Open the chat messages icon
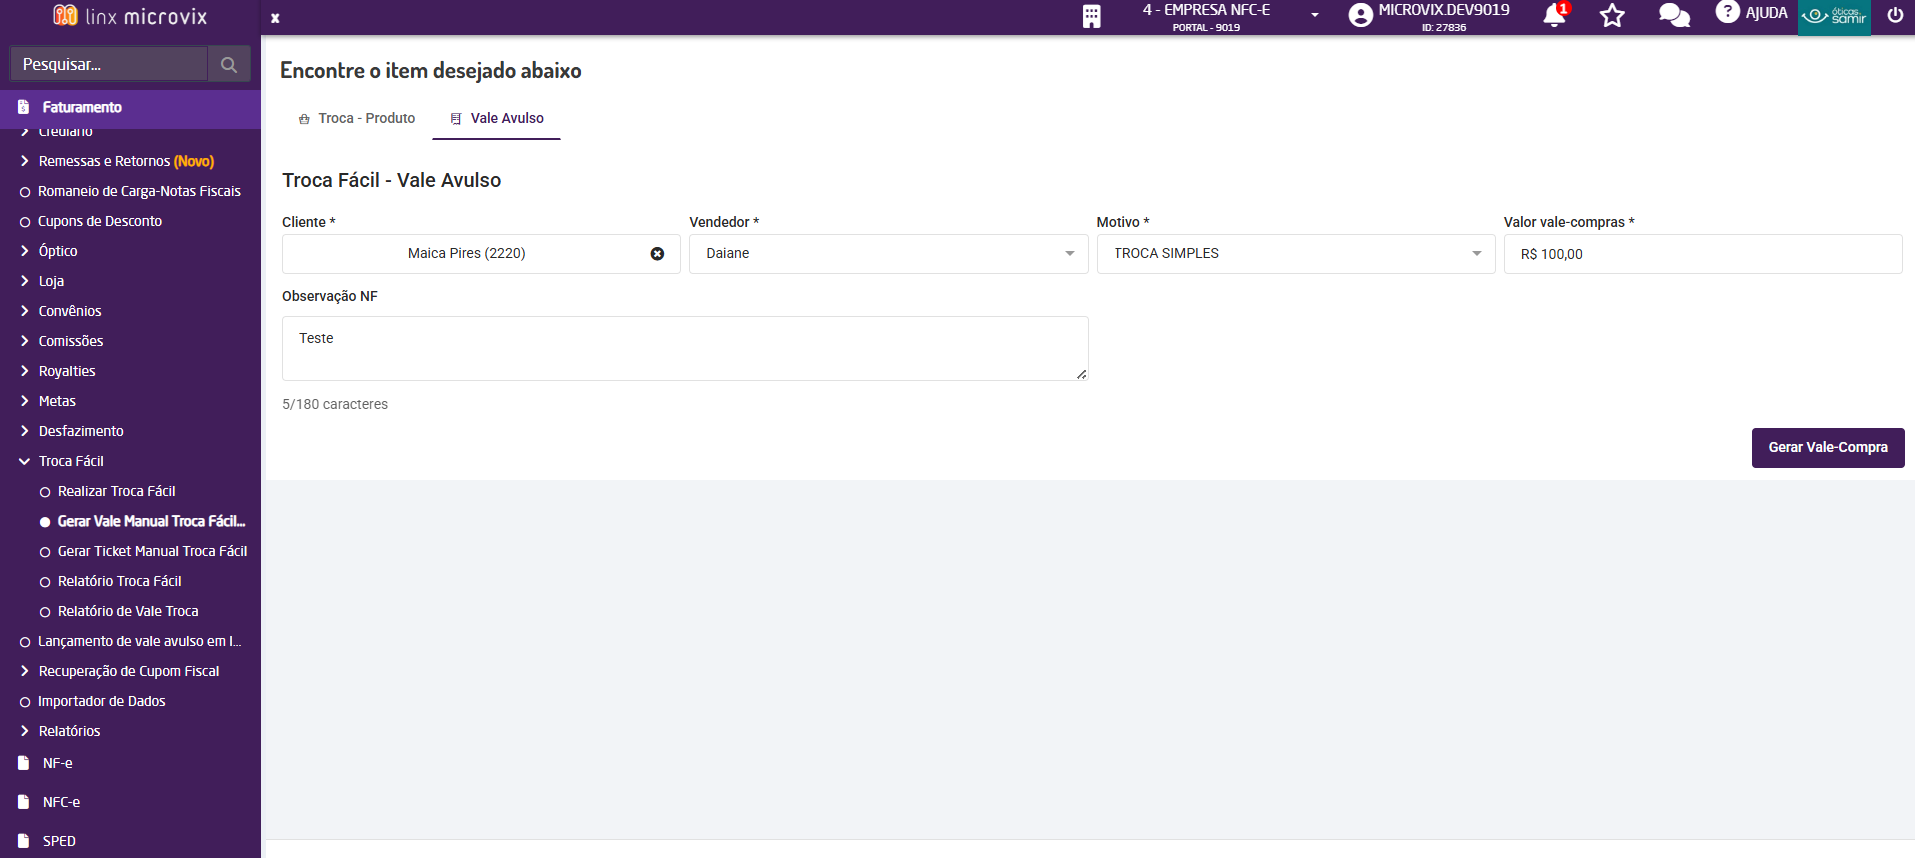This screenshot has height=858, width=1915. 1674,15
